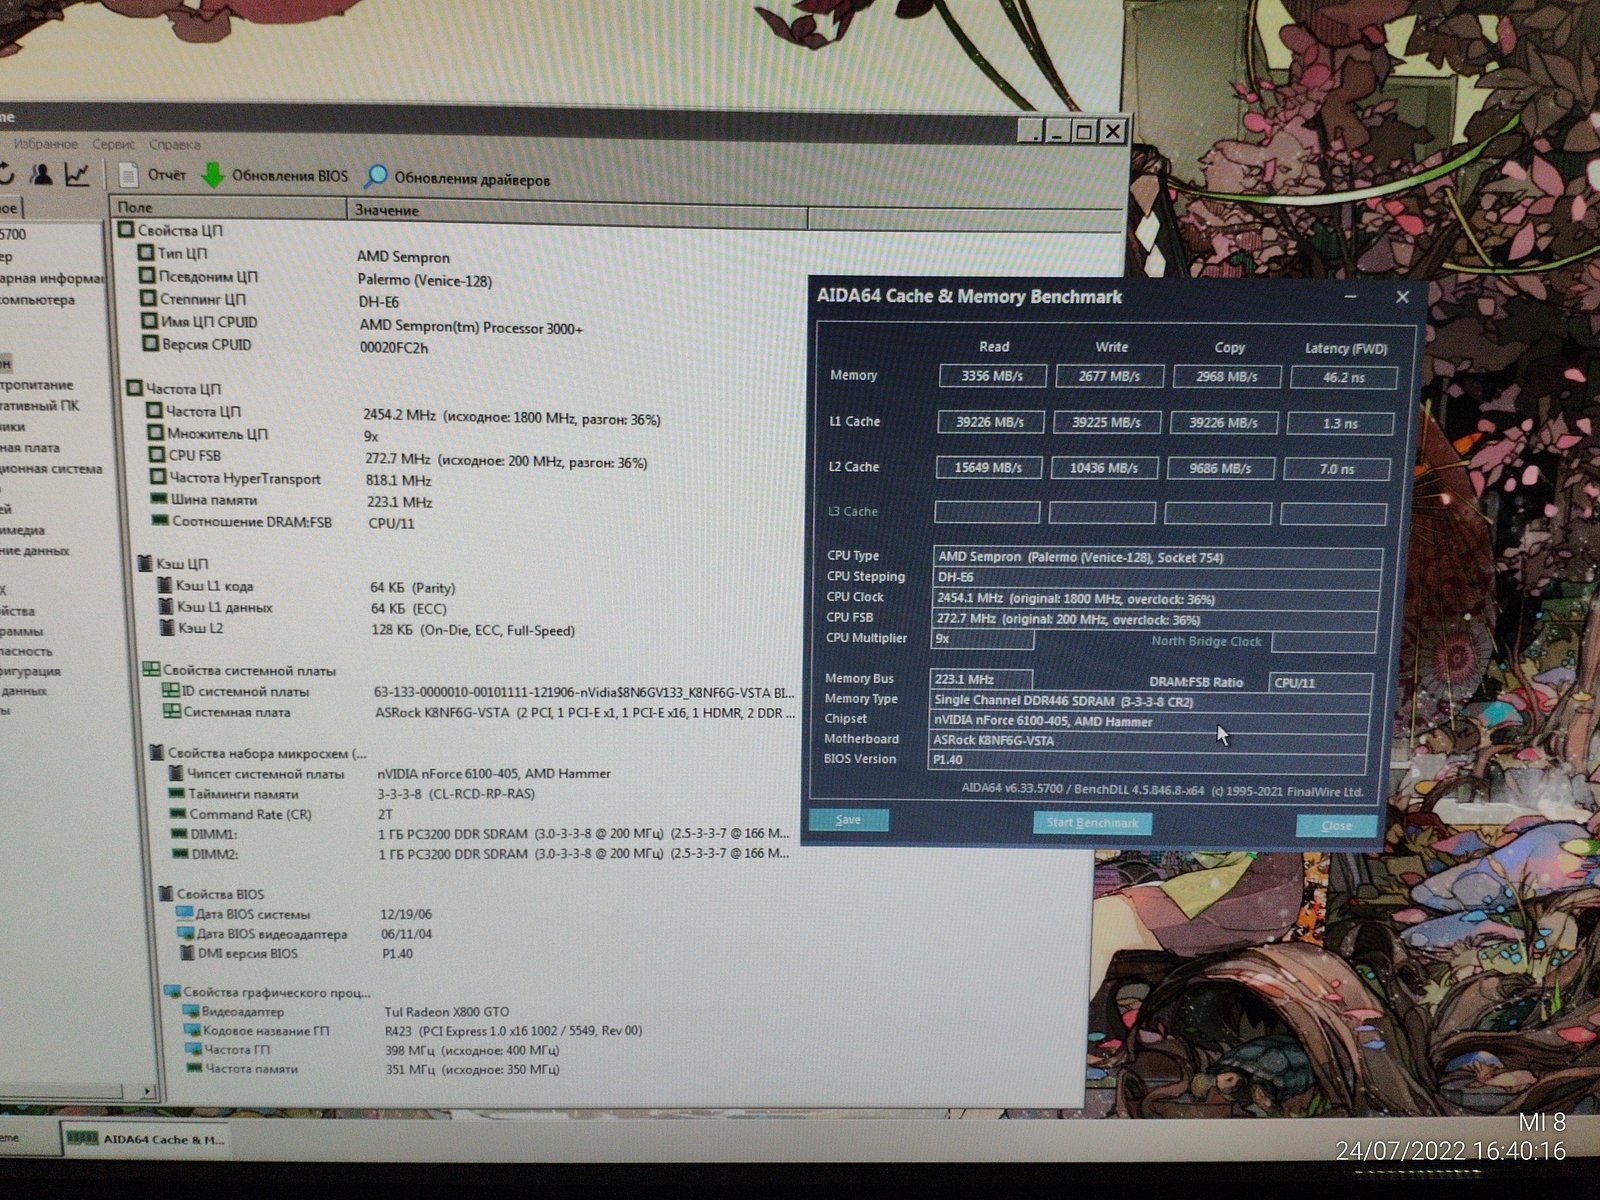
Task: Click the Memory Latency value 46.2 ns
Action: (1344, 378)
